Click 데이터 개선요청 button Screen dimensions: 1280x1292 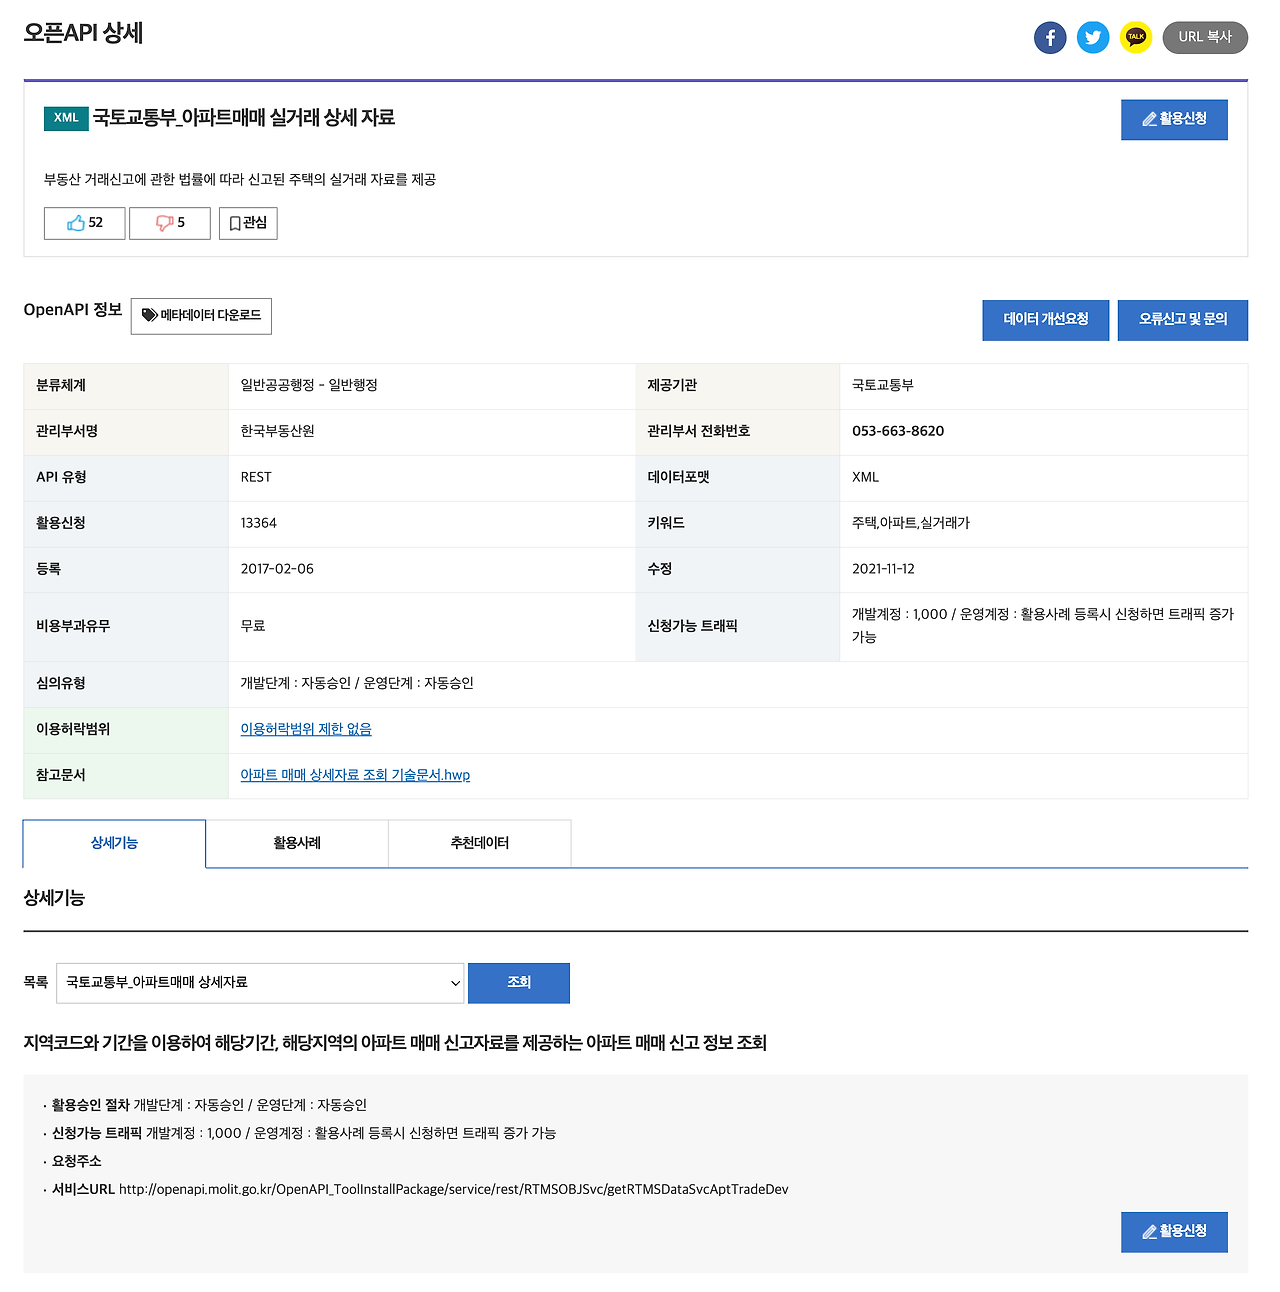[1046, 320]
